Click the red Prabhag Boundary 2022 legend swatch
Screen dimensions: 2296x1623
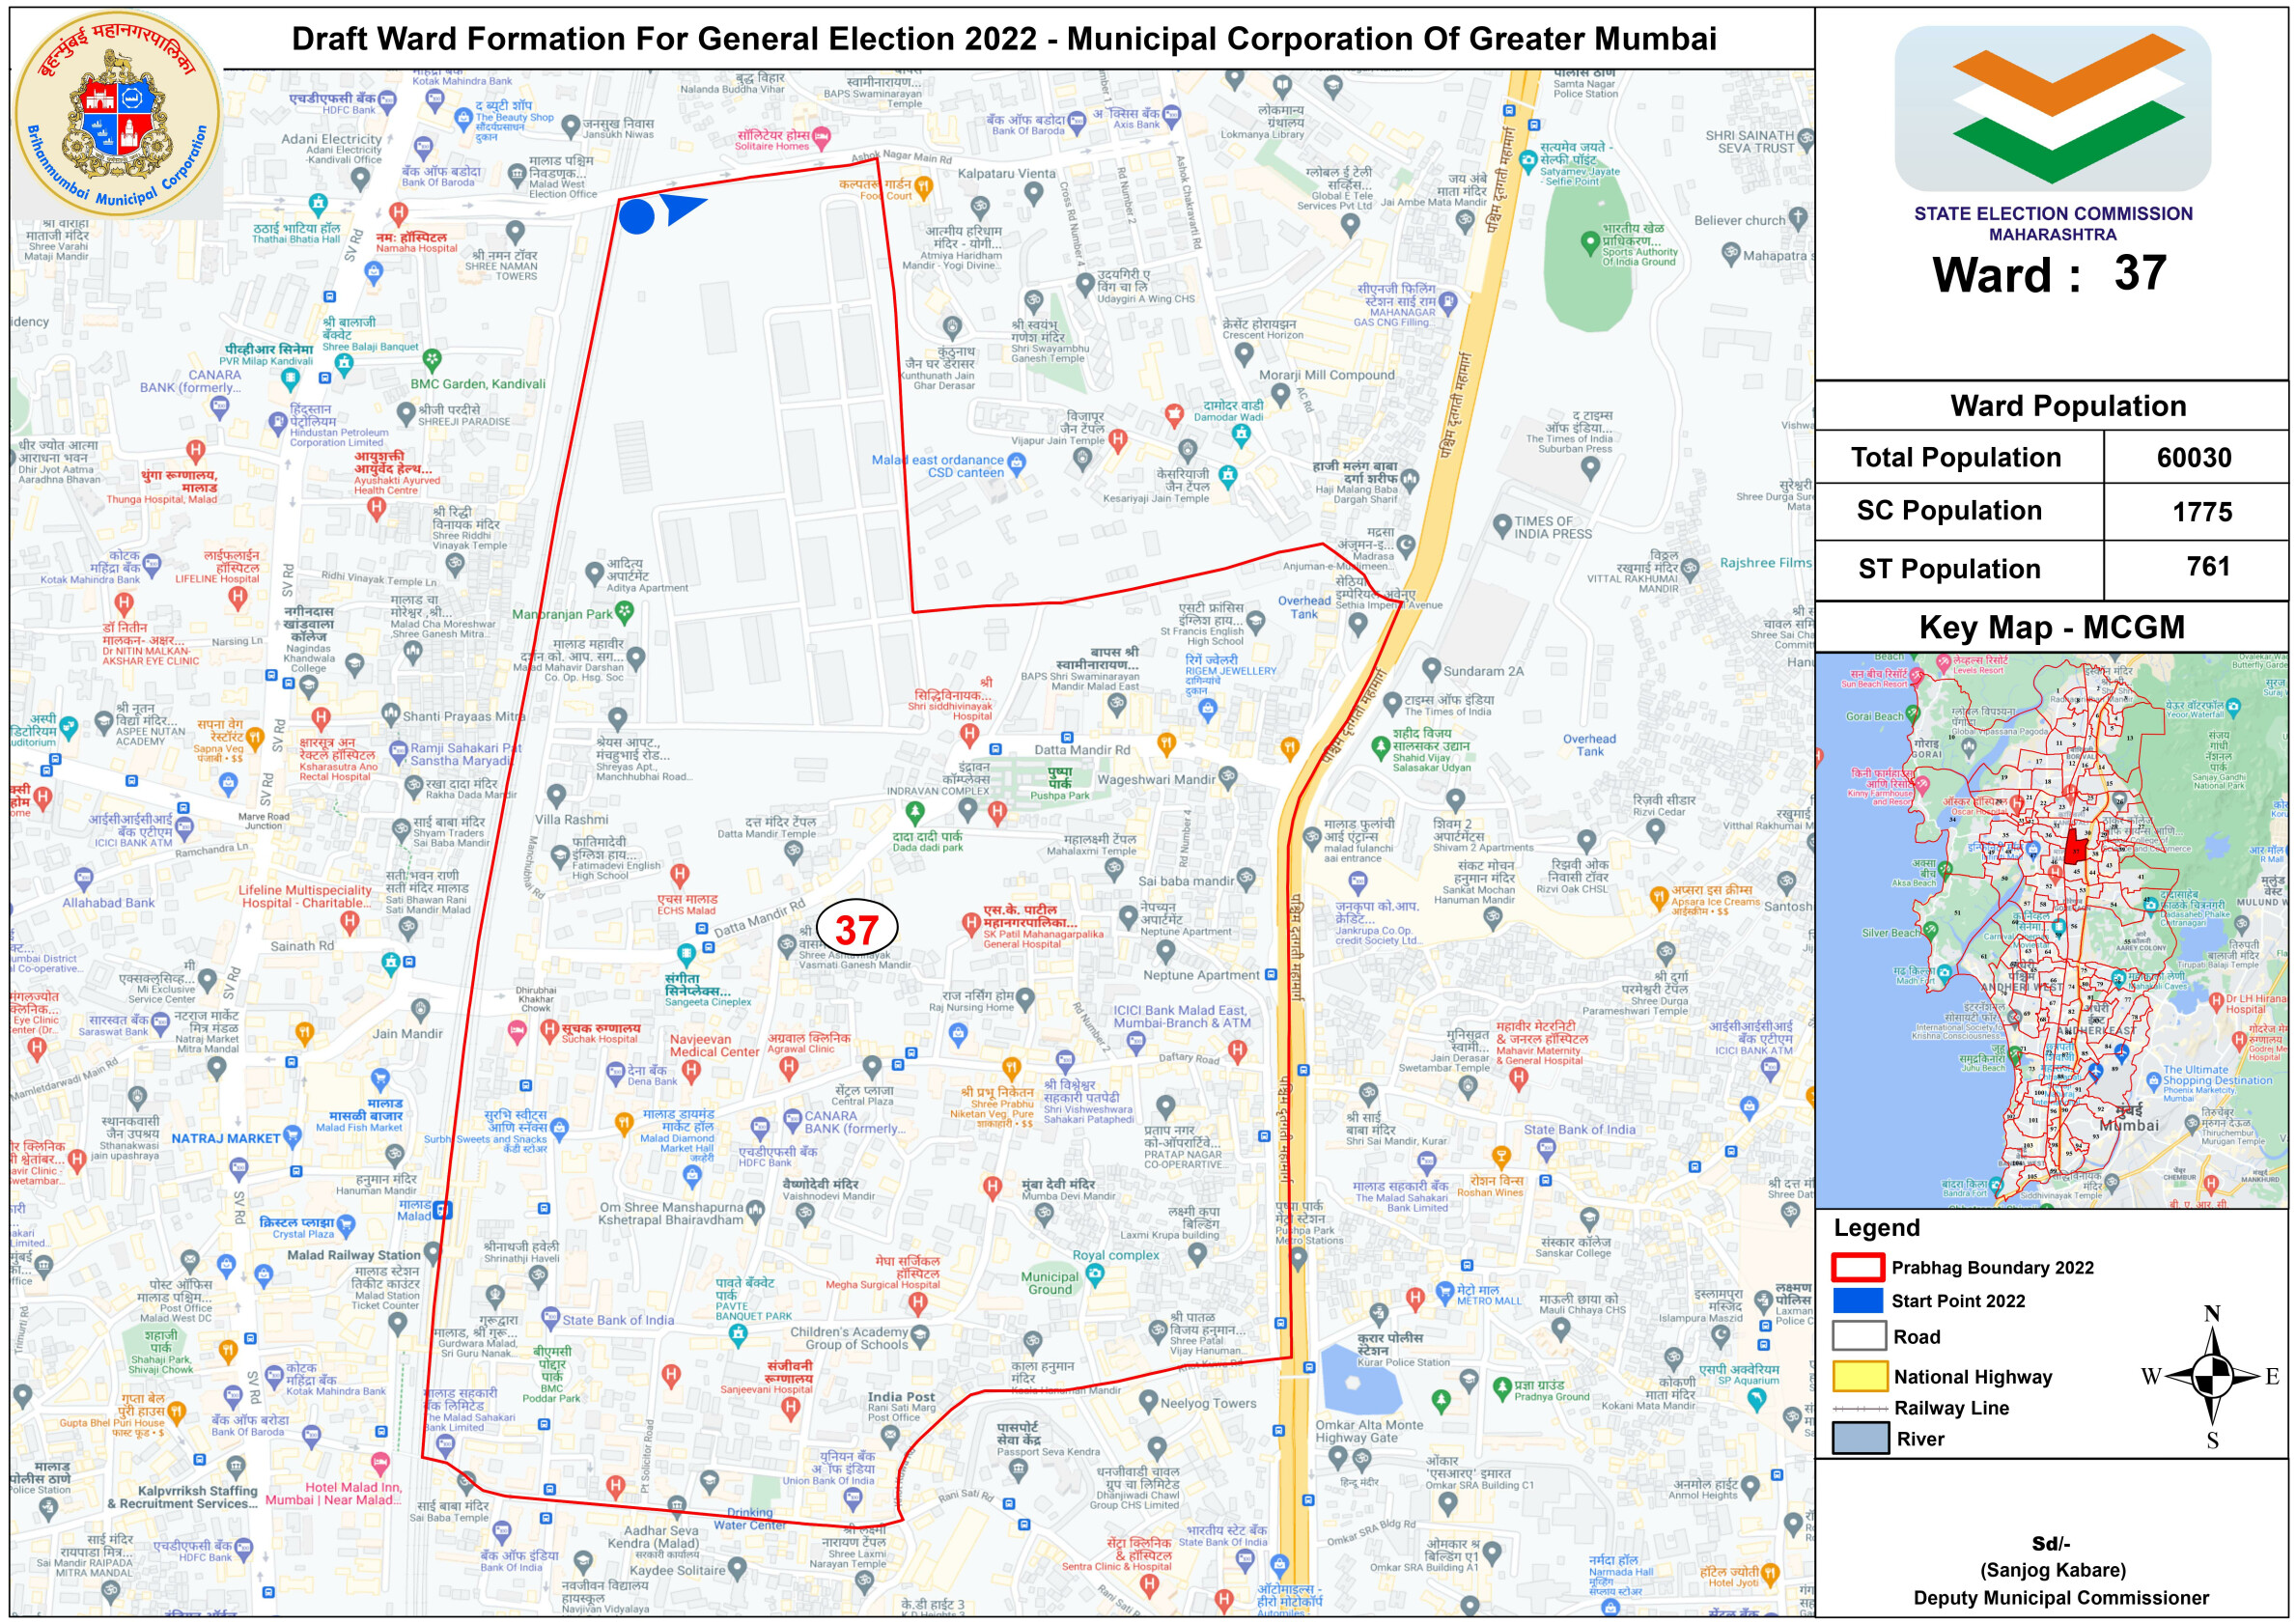1858,1267
